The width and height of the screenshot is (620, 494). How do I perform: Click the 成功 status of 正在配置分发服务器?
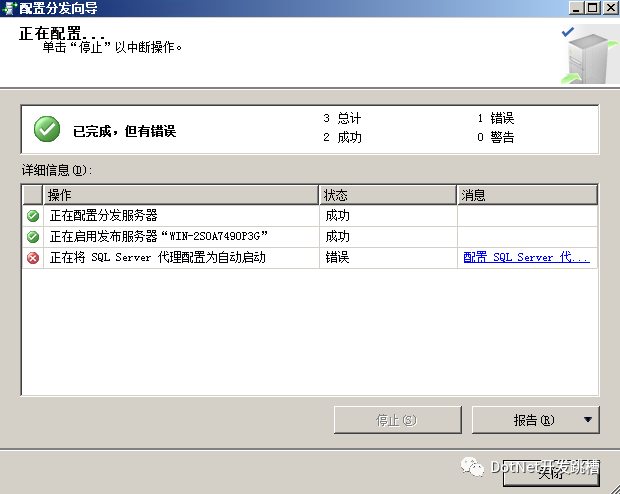pyautogui.click(x=337, y=216)
